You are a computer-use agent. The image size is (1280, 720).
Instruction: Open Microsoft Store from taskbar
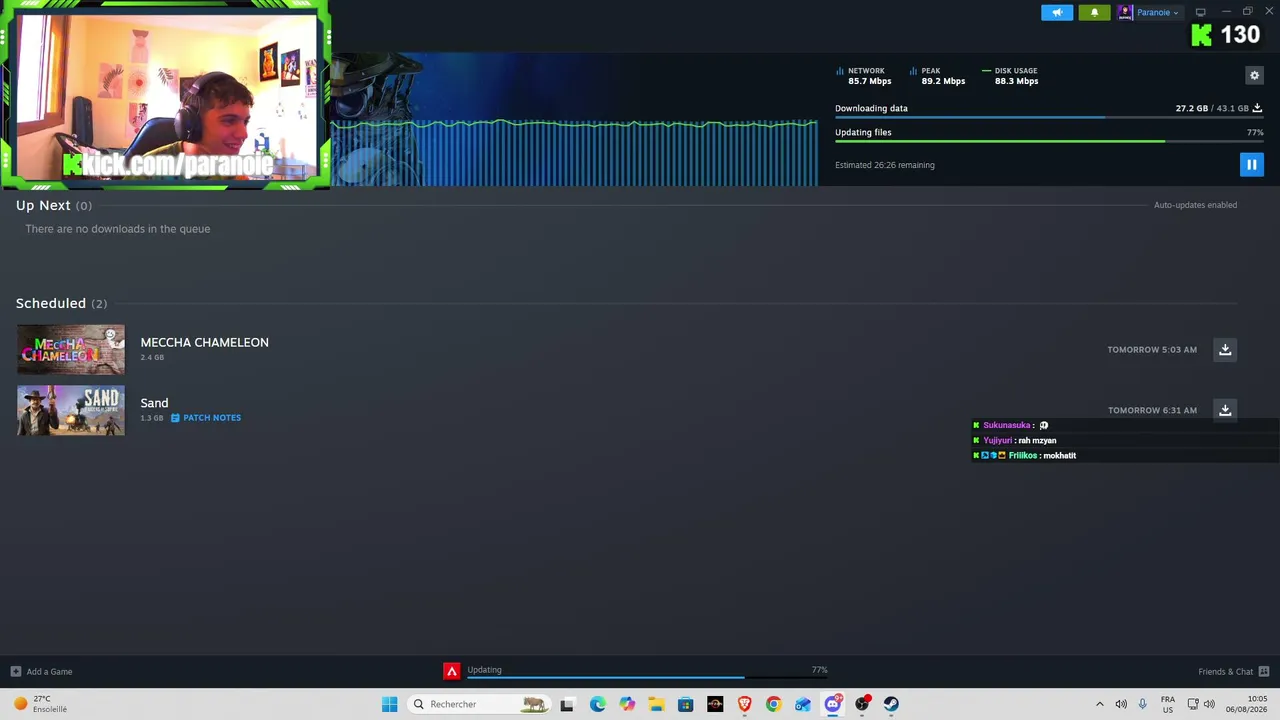pos(685,704)
